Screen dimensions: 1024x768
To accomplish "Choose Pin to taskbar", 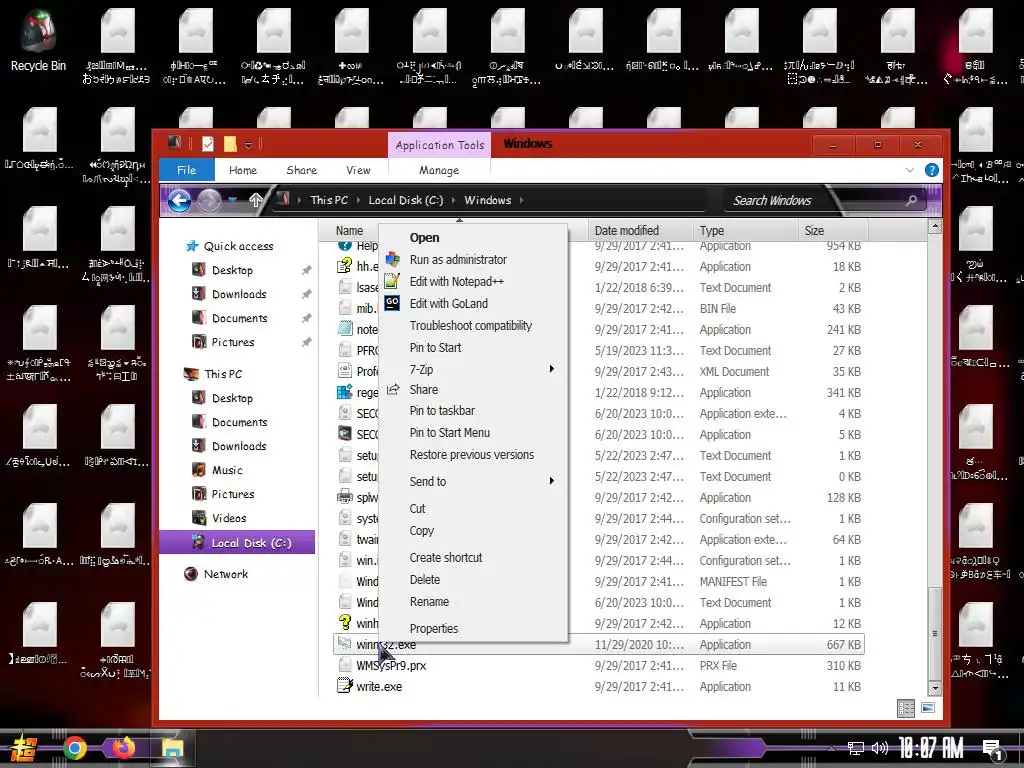I will click(x=442, y=411).
